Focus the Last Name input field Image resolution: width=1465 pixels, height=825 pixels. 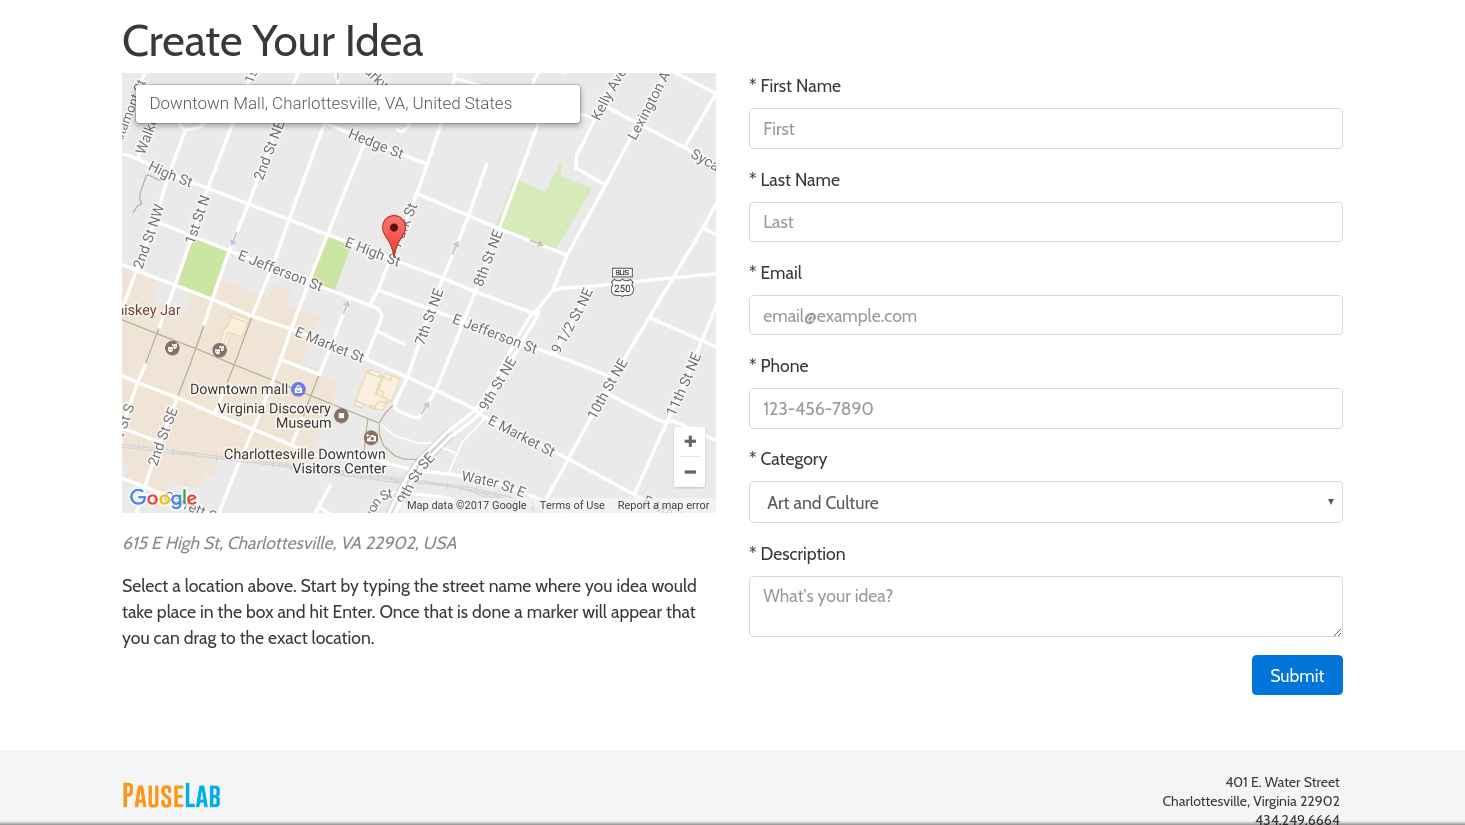click(1045, 222)
